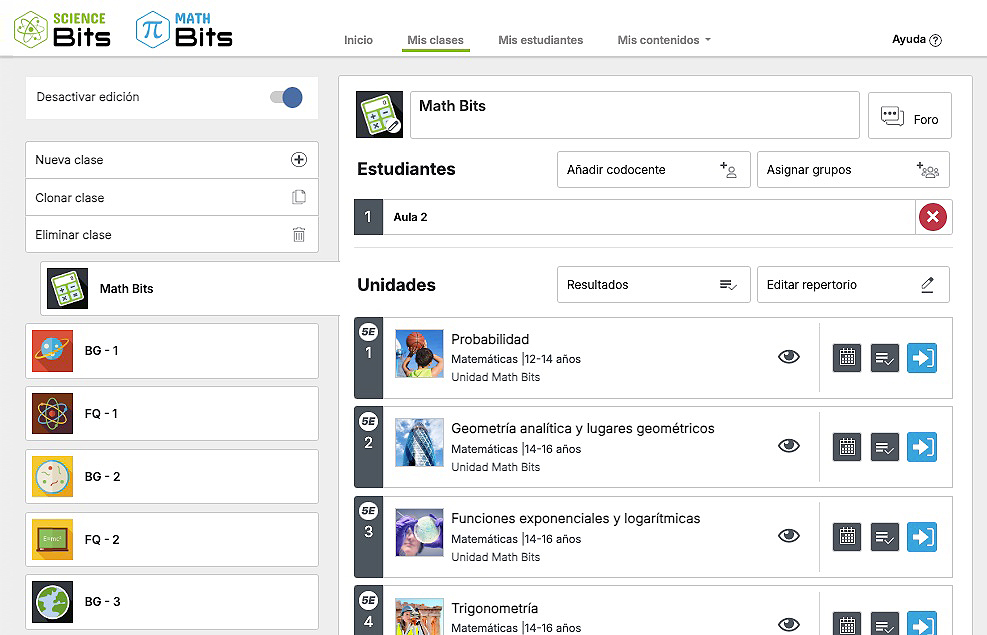The image size is (987, 635).
Task: Go to the Mis estudiantes tab
Action: [x=540, y=40]
